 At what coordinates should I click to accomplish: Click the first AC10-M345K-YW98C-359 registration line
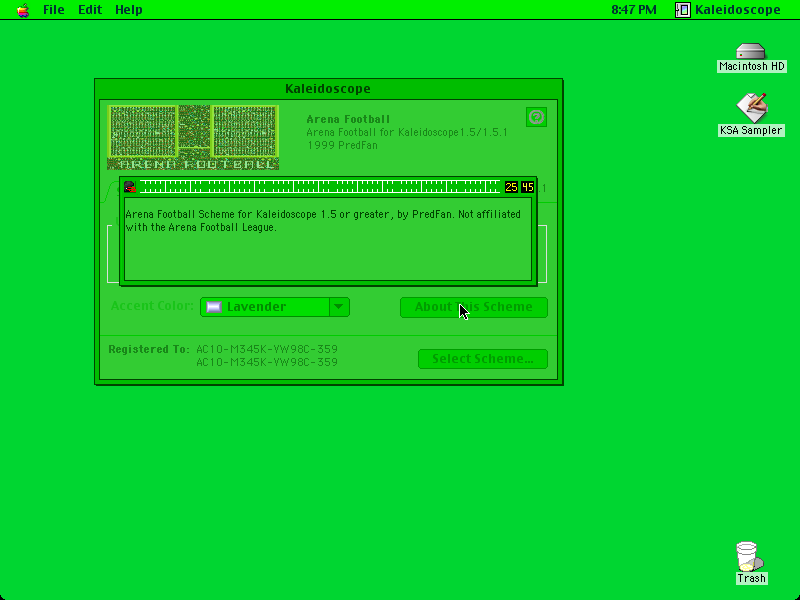267,349
